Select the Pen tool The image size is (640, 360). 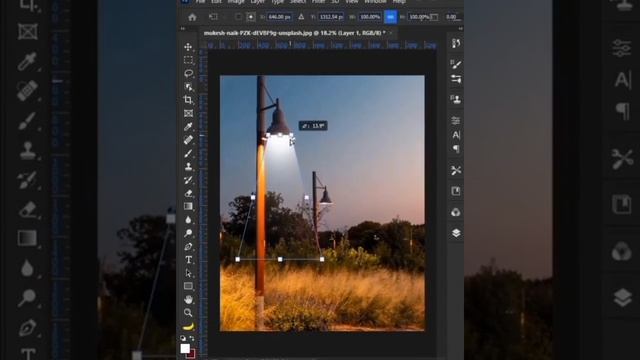tap(188, 247)
